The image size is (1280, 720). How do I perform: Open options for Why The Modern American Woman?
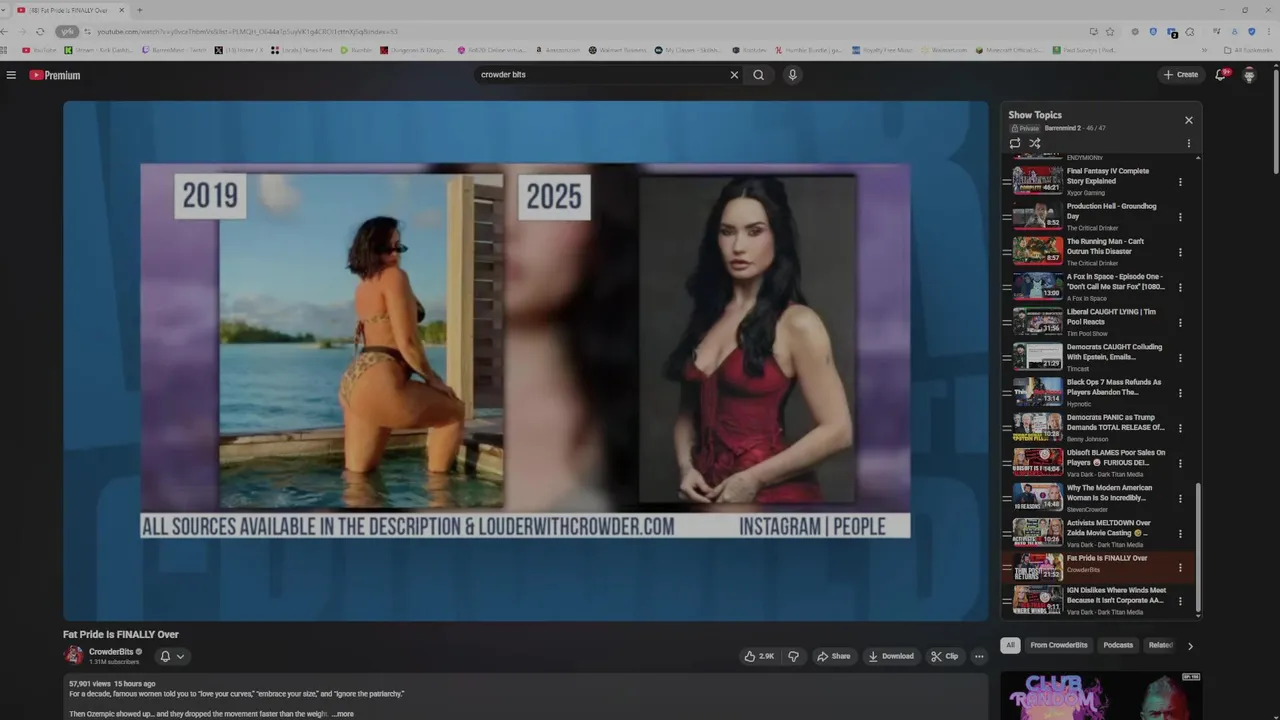pos(1180,498)
